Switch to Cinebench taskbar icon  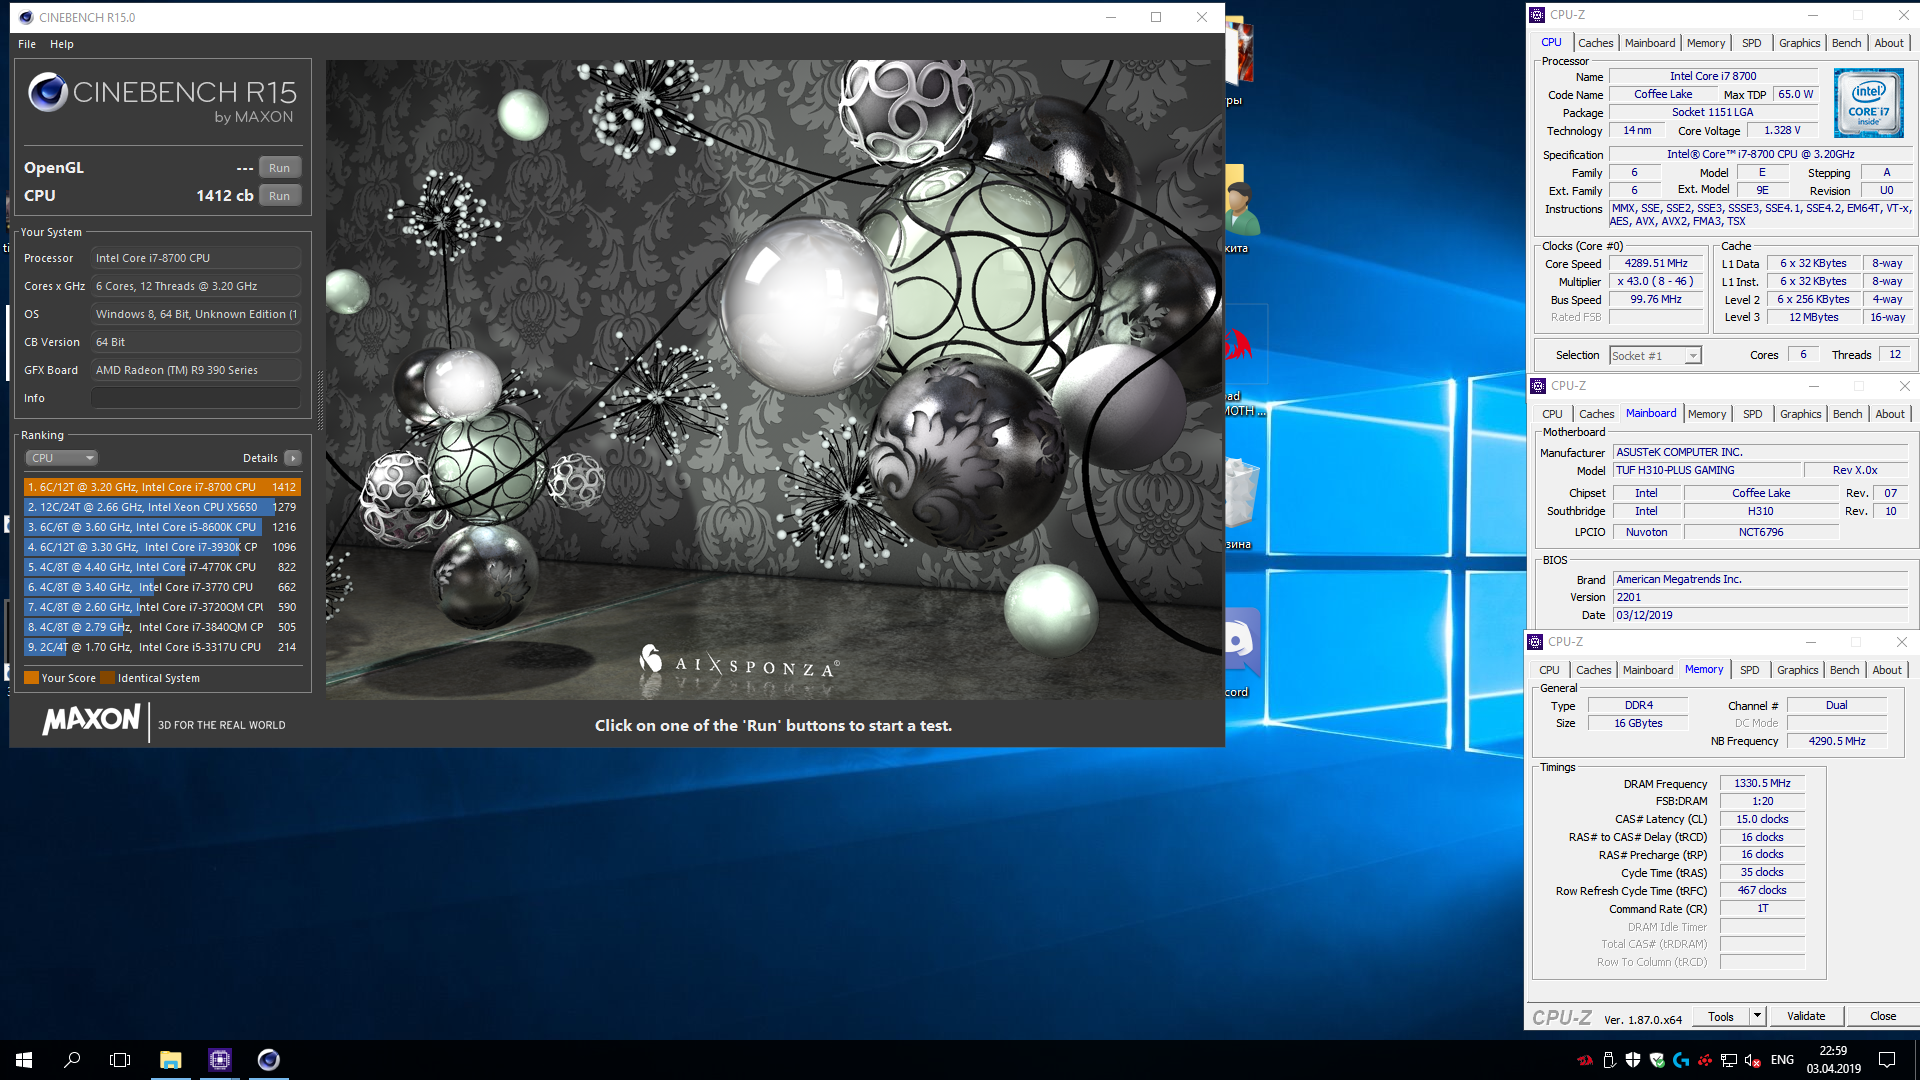click(x=268, y=1060)
